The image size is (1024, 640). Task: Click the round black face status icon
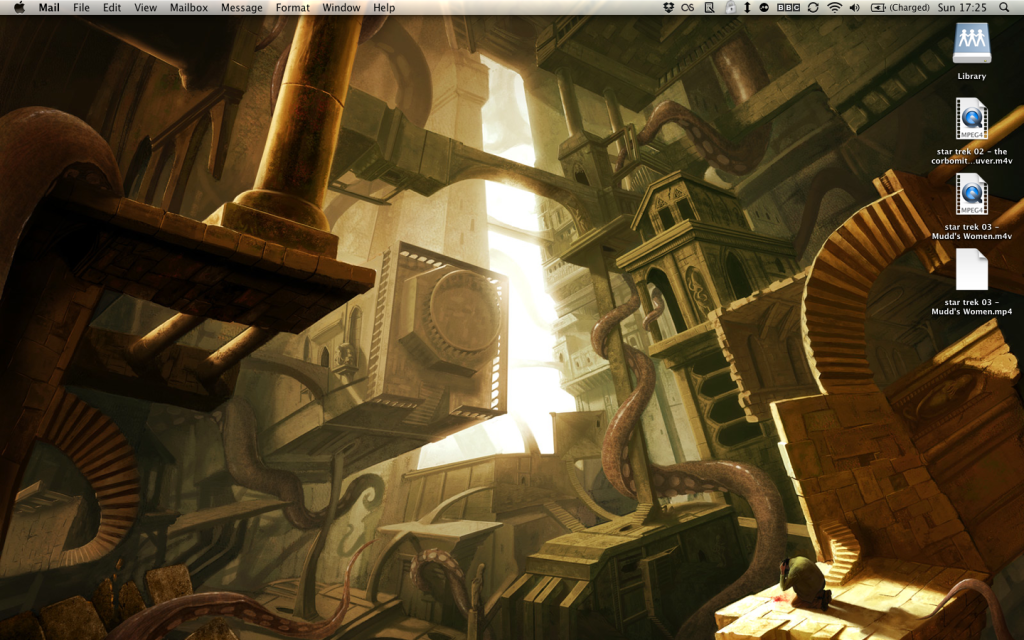point(763,7)
